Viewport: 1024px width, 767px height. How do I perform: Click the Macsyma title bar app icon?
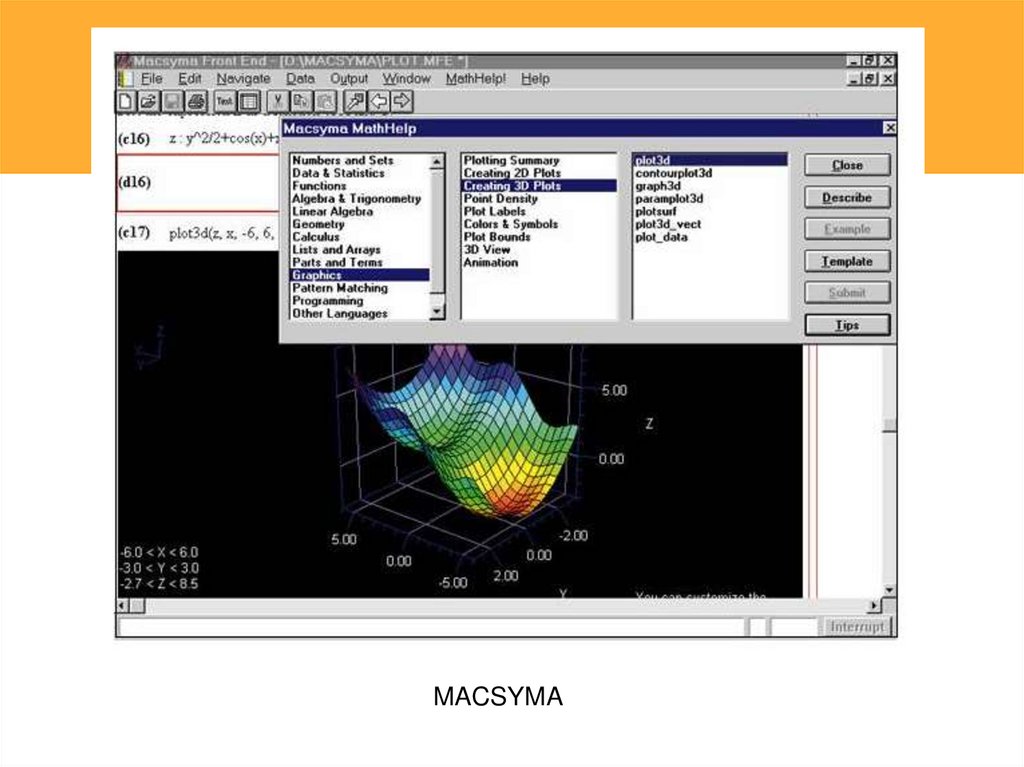click(x=124, y=61)
